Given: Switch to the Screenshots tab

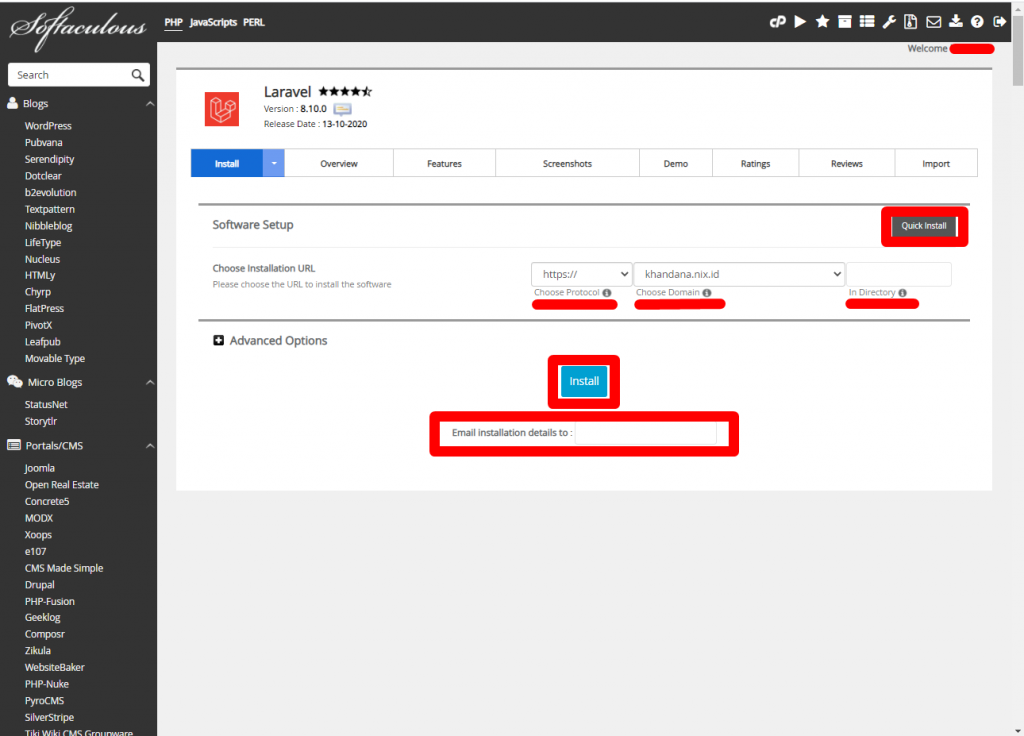Looking at the screenshot, I should [567, 162].
